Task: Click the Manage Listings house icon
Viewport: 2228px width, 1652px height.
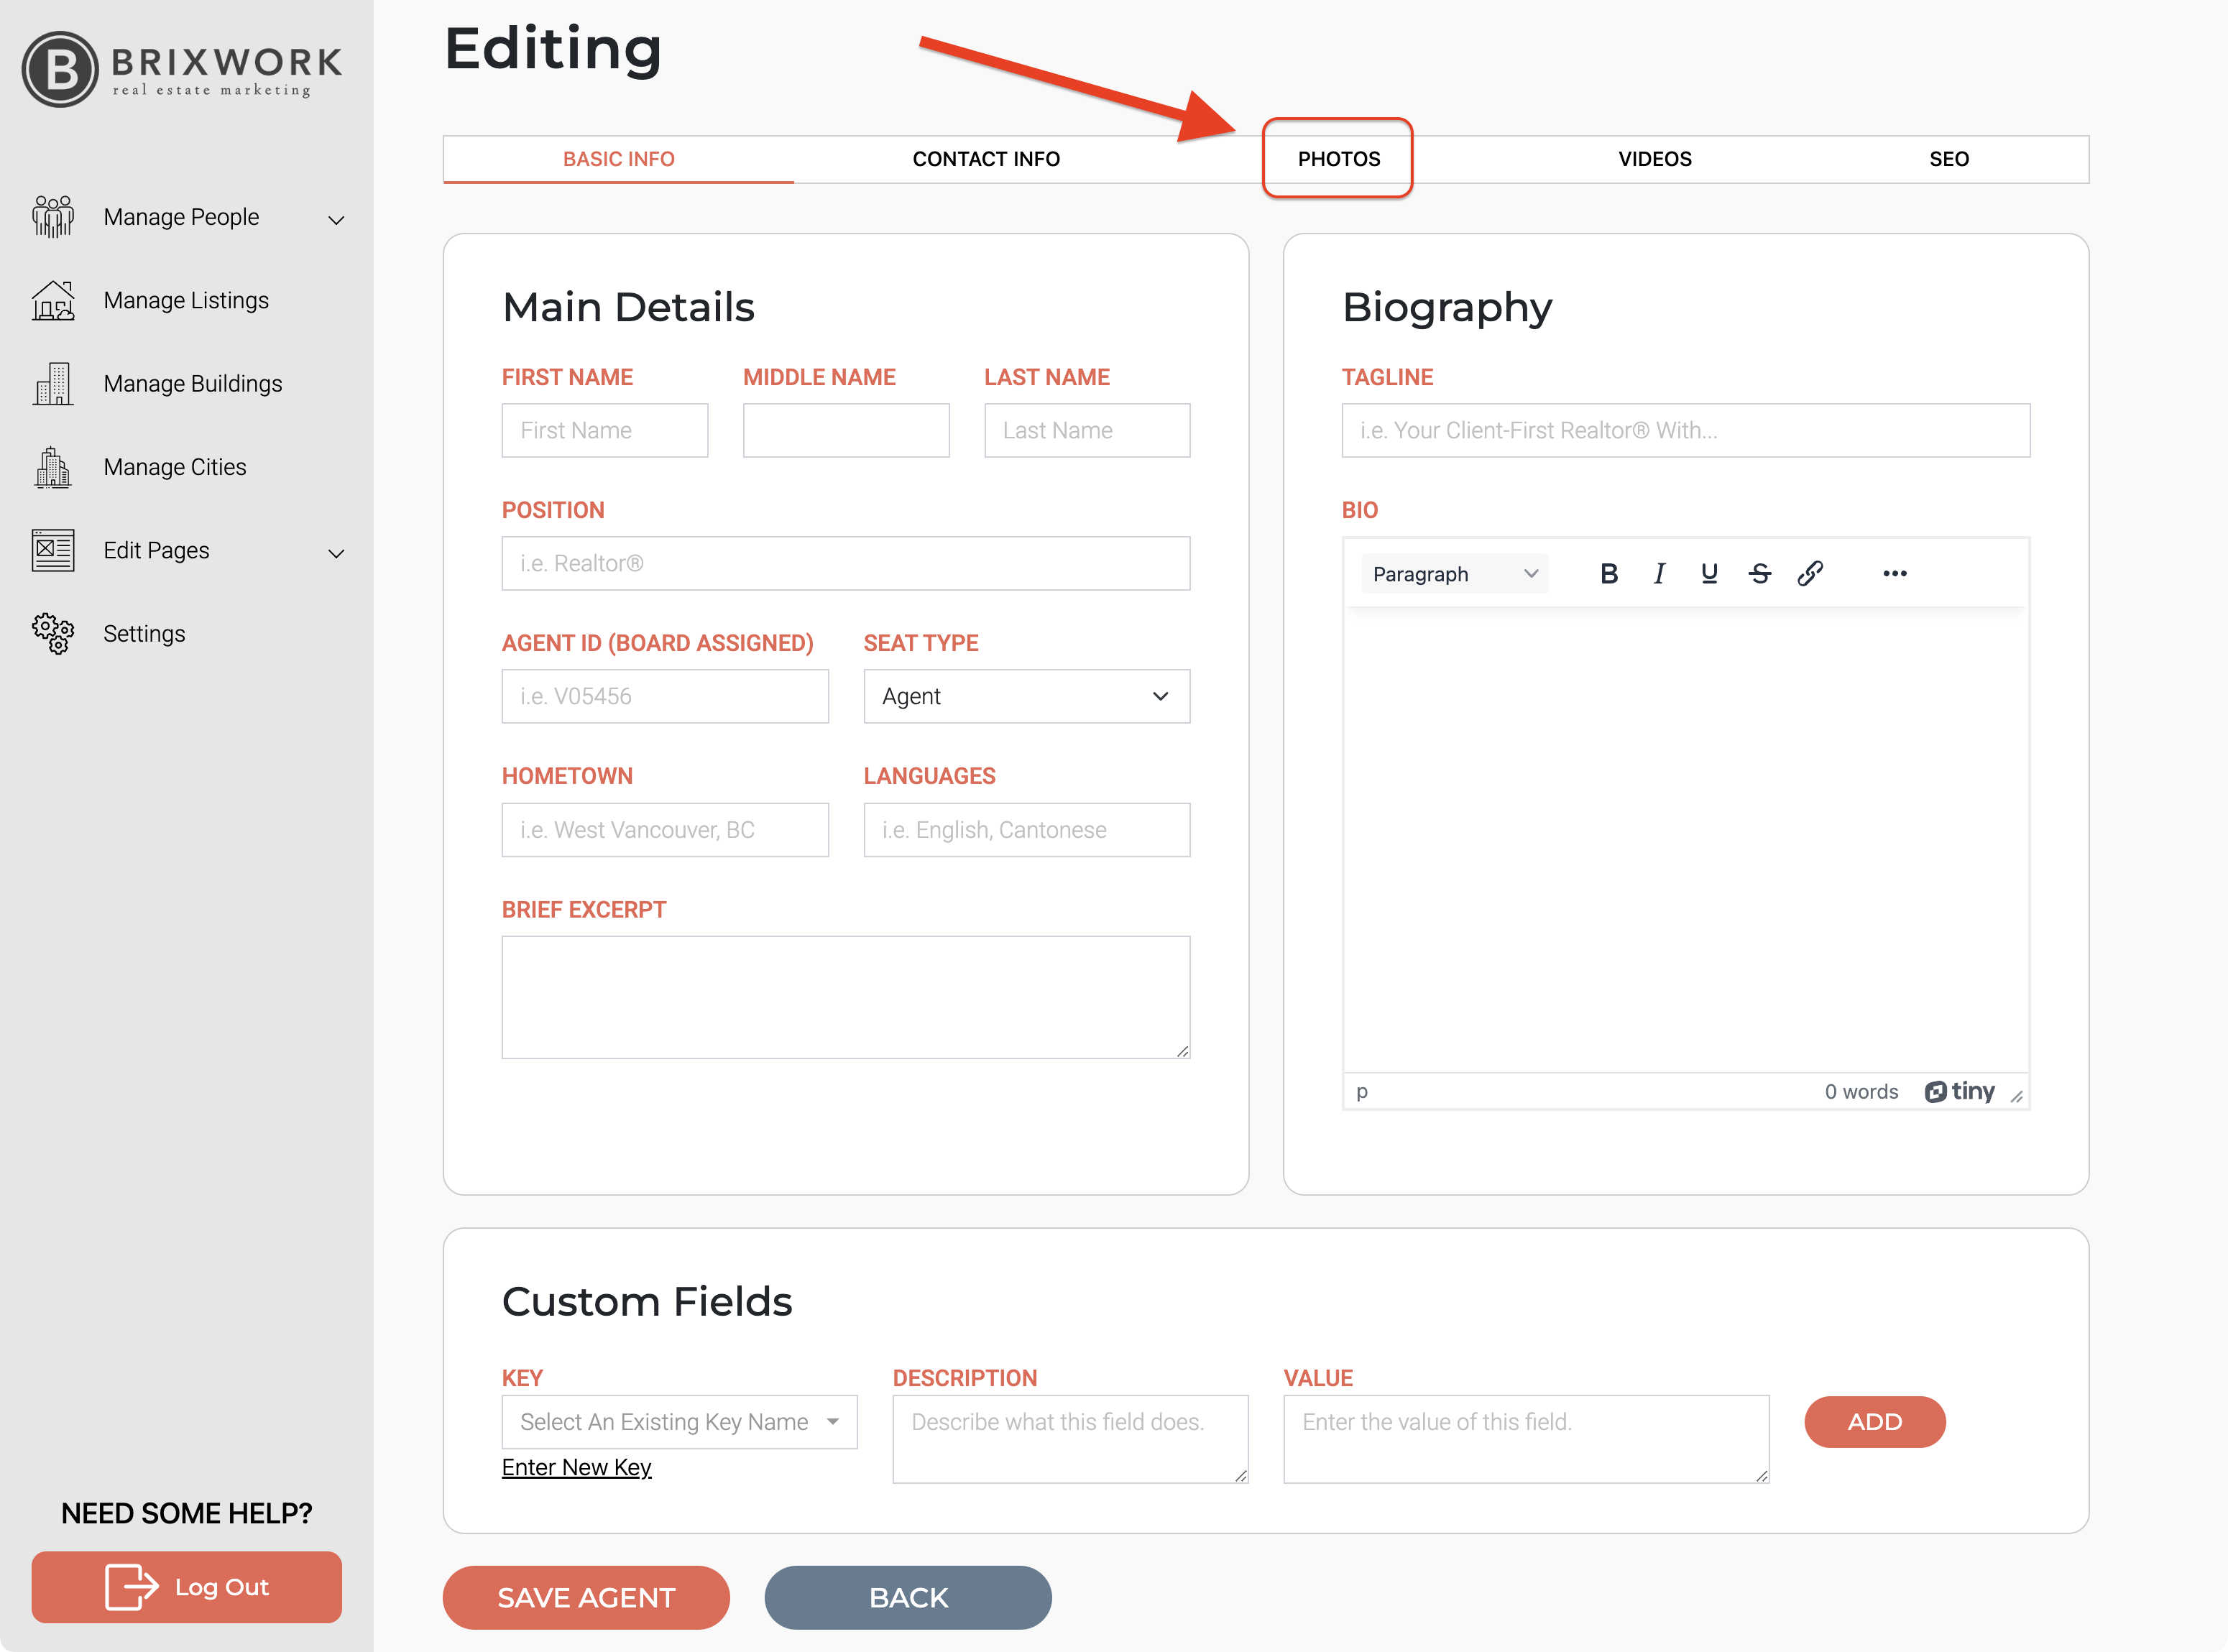Action: click(x=53, y=300)
